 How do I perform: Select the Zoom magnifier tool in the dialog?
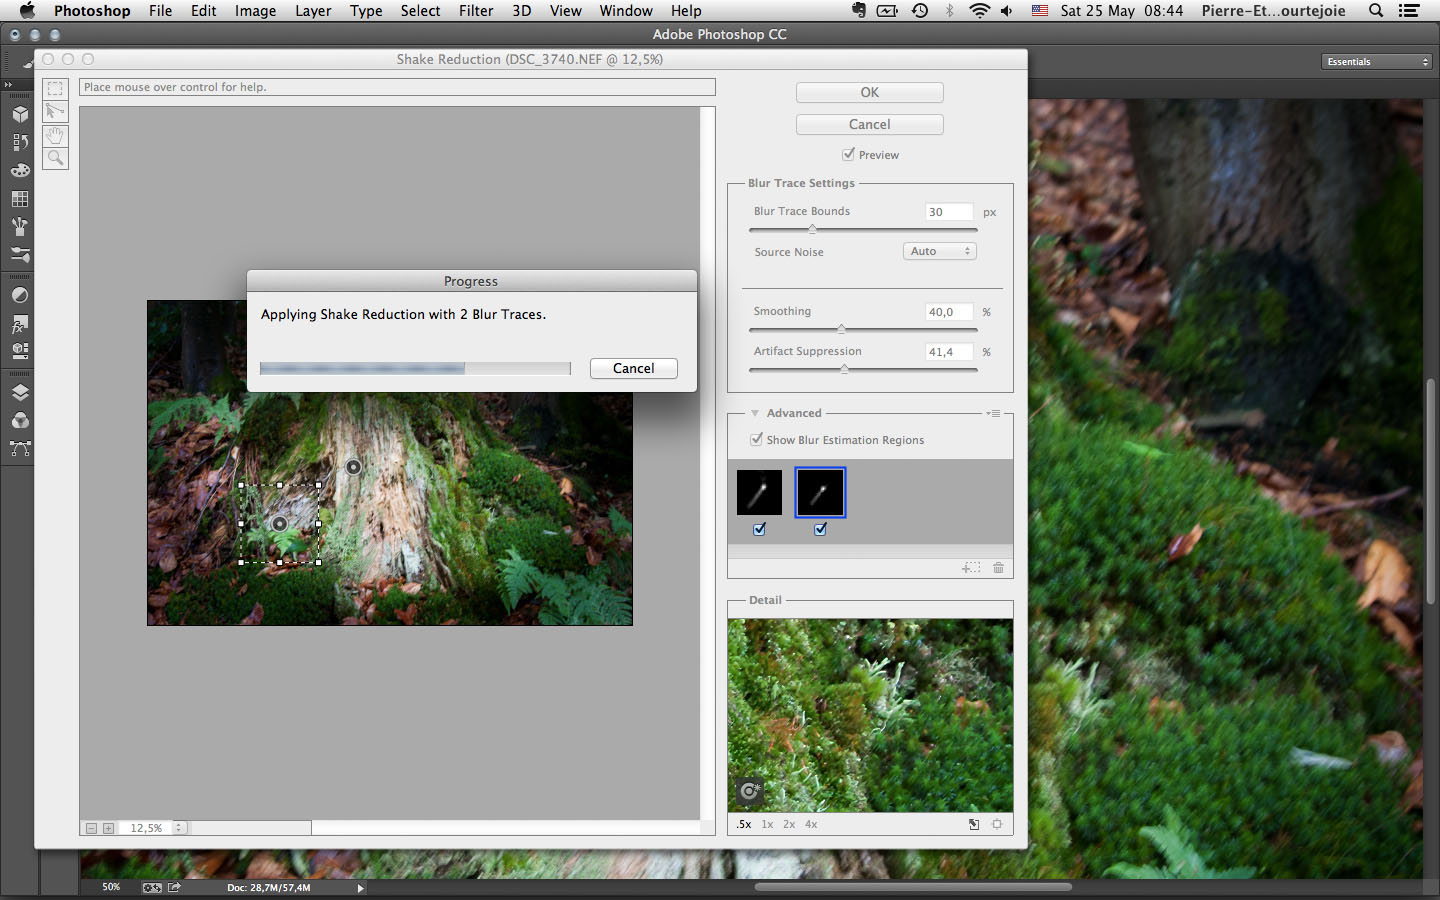(x=55, y=158)
